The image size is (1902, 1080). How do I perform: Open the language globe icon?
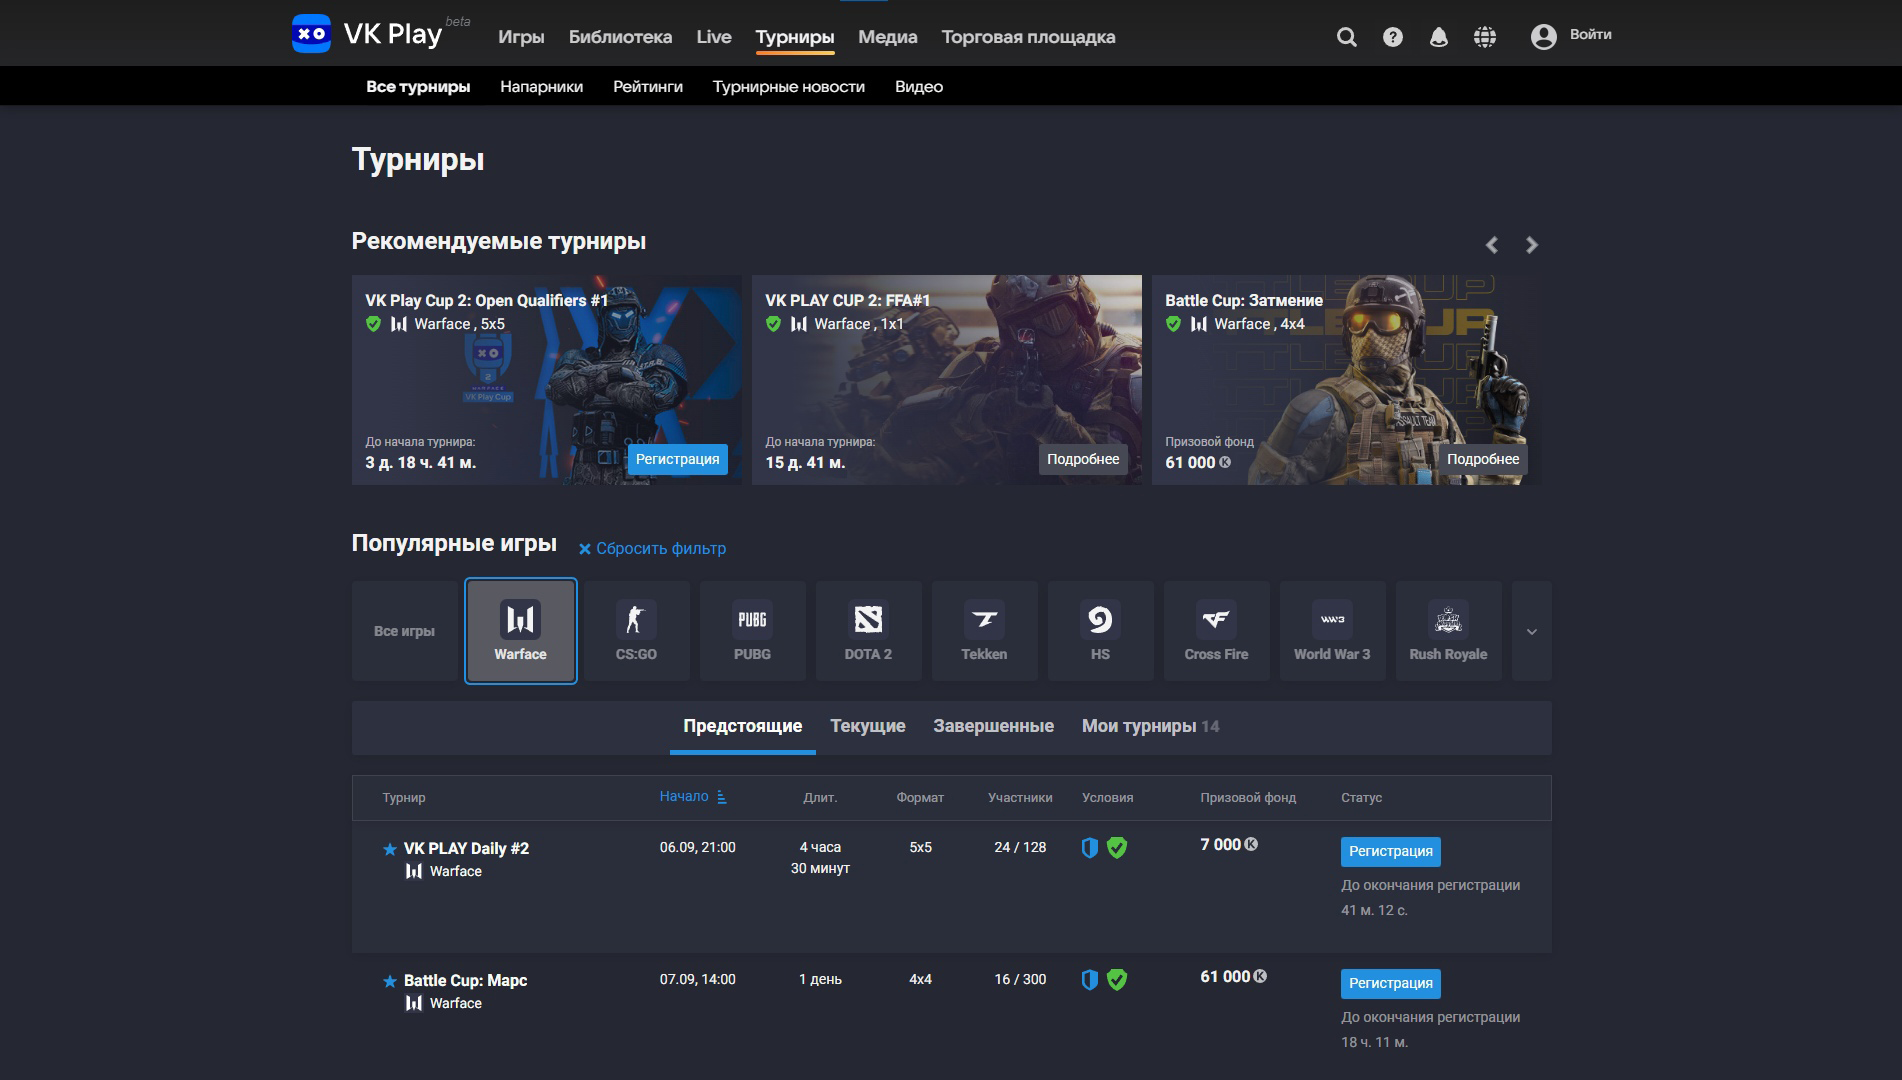(1485, 37)
